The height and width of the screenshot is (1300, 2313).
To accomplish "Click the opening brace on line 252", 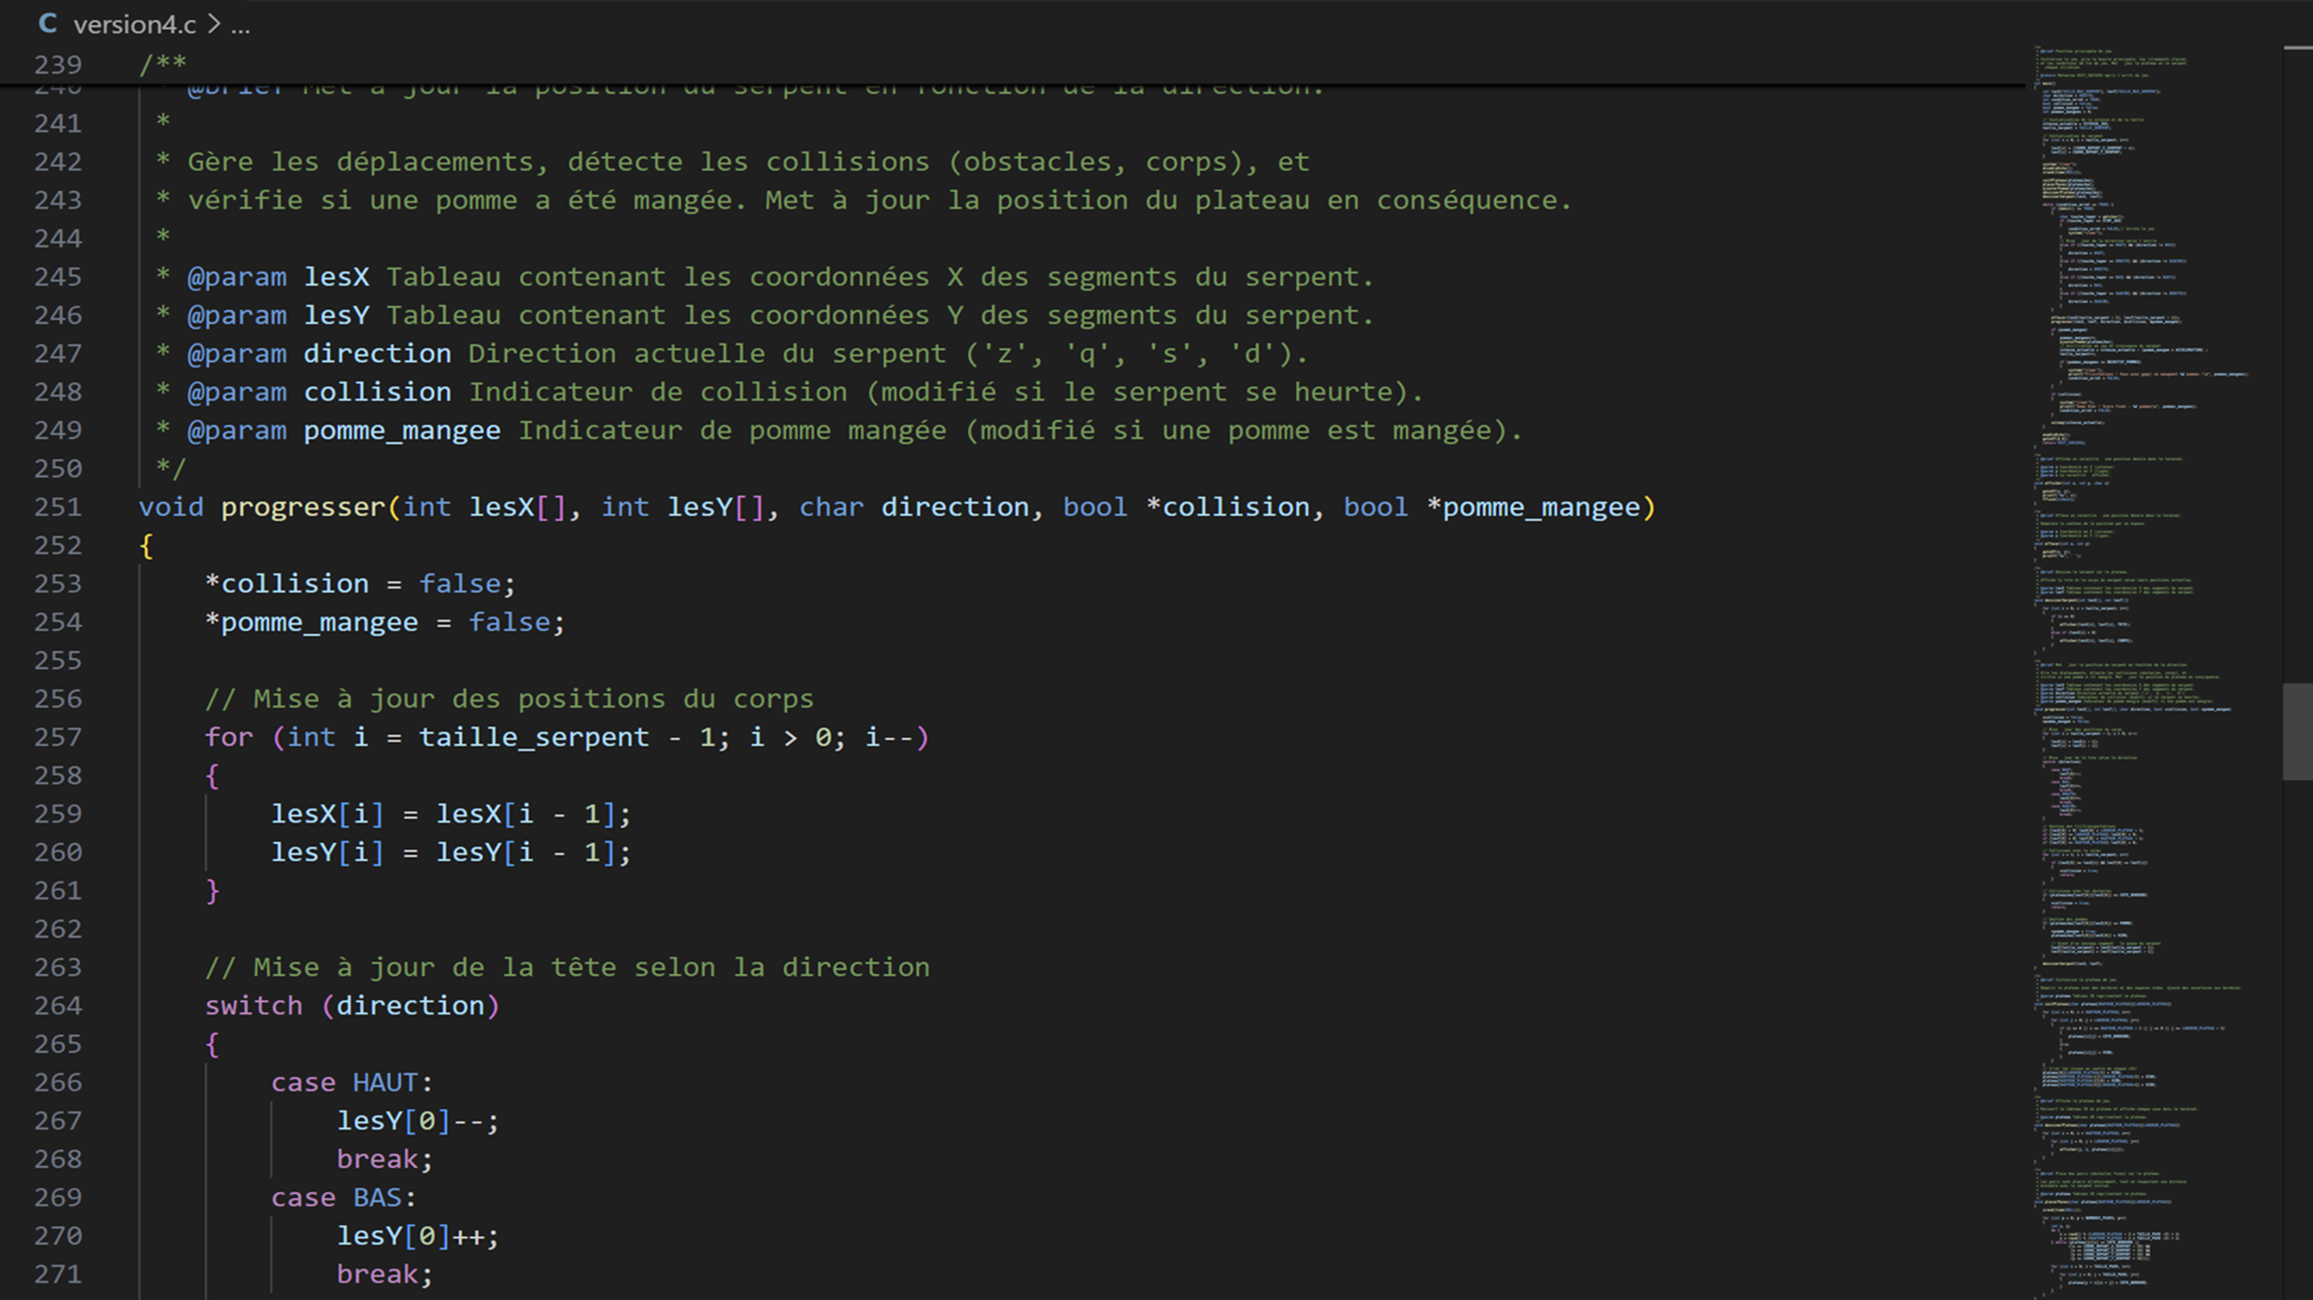I will tap(146, 546).
